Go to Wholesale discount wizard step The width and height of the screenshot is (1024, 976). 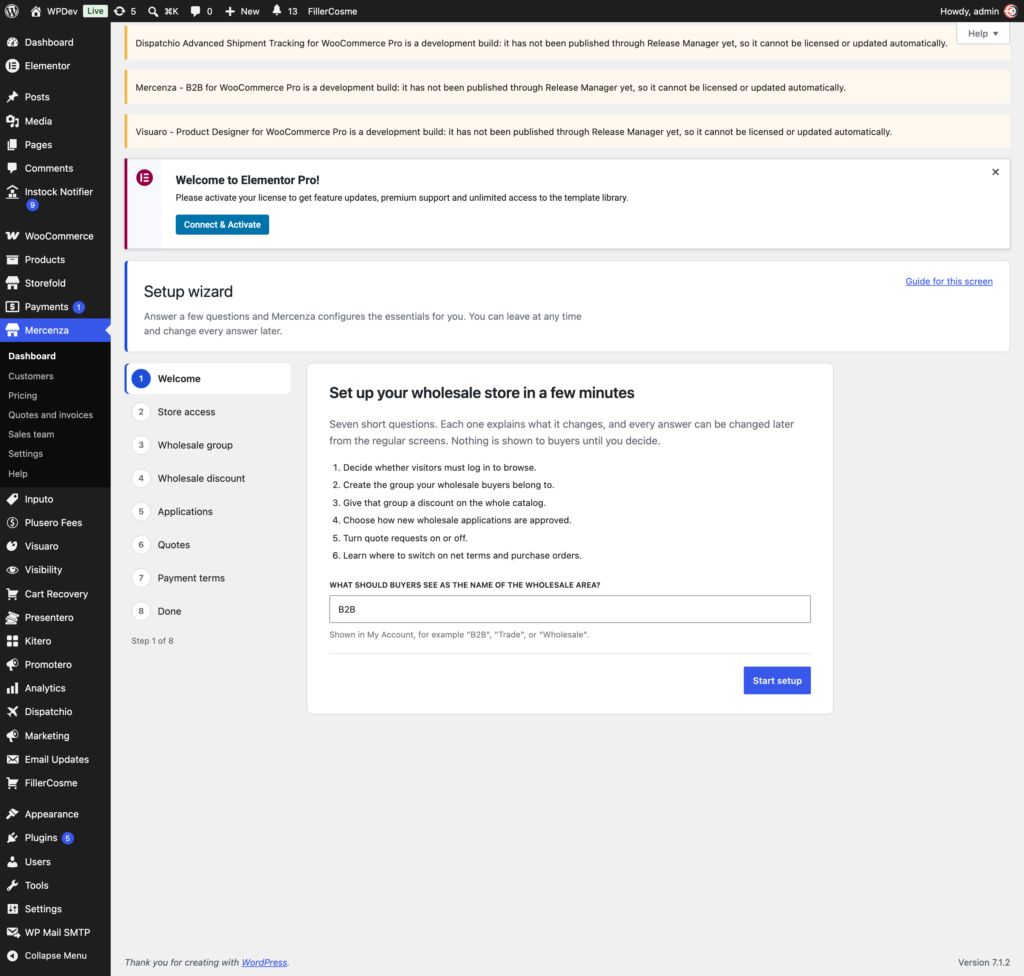click(208, 478)
